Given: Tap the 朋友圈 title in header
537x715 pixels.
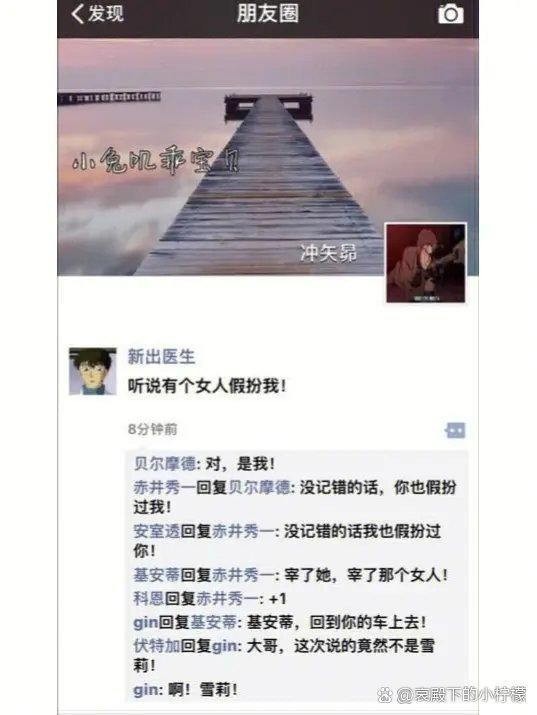Looking at the screenshot, I should tap(268, 14).
